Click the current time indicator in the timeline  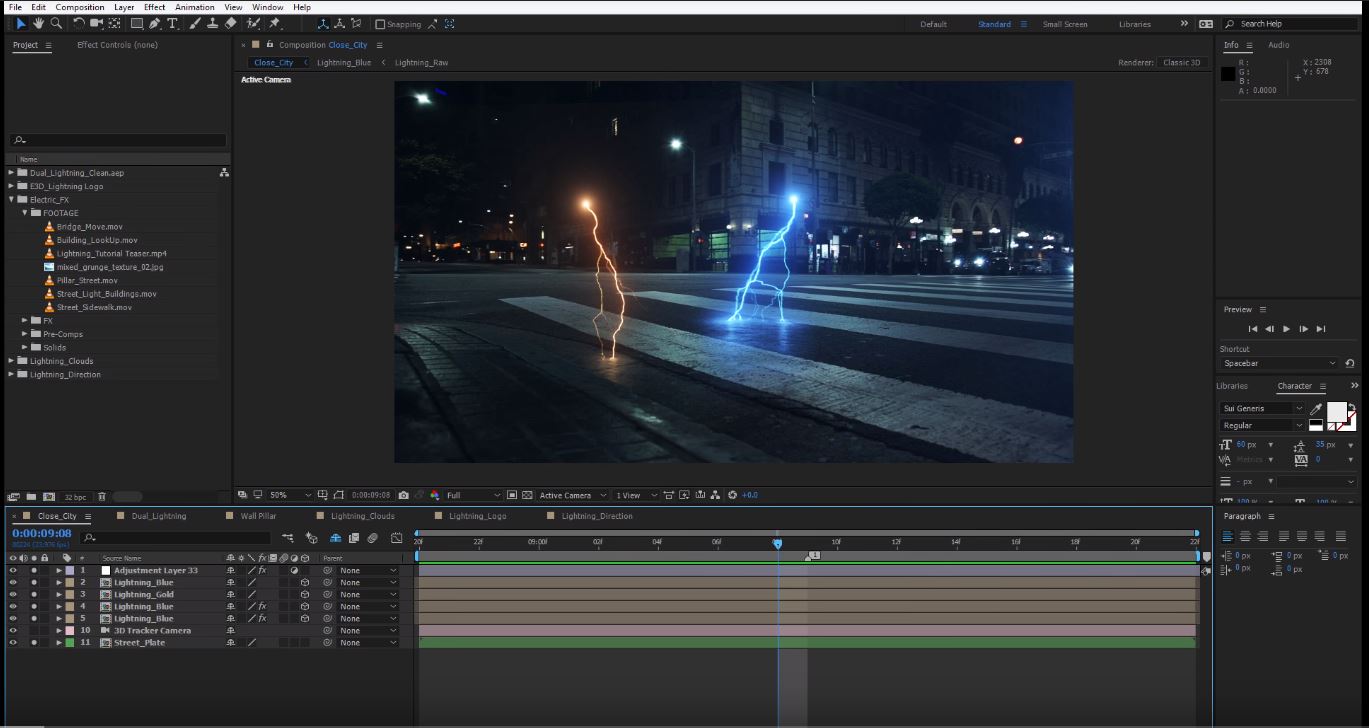pyautogui.click(x=778, y=543)
